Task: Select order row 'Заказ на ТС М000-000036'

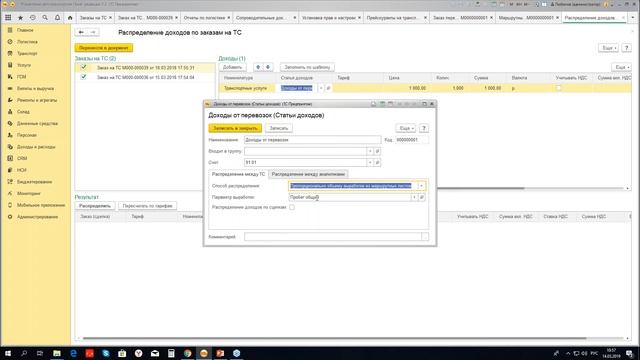Action: [145, 77]
